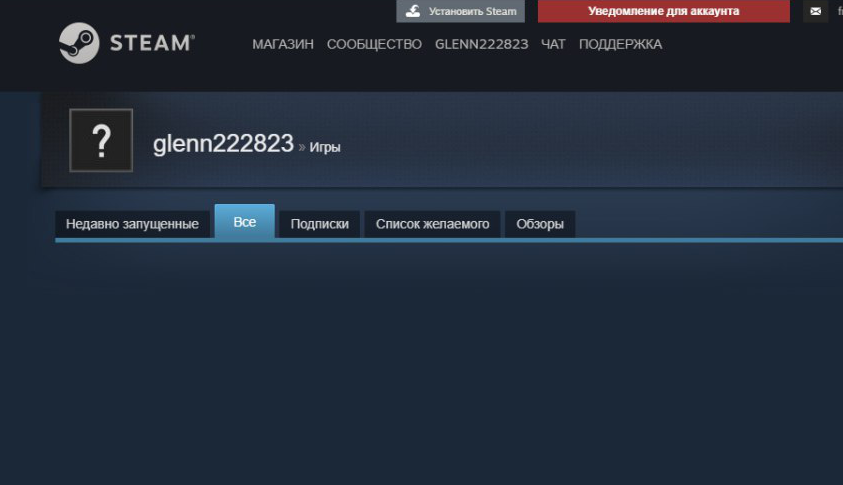Open the envelope messages icon

tap(815, 11)
